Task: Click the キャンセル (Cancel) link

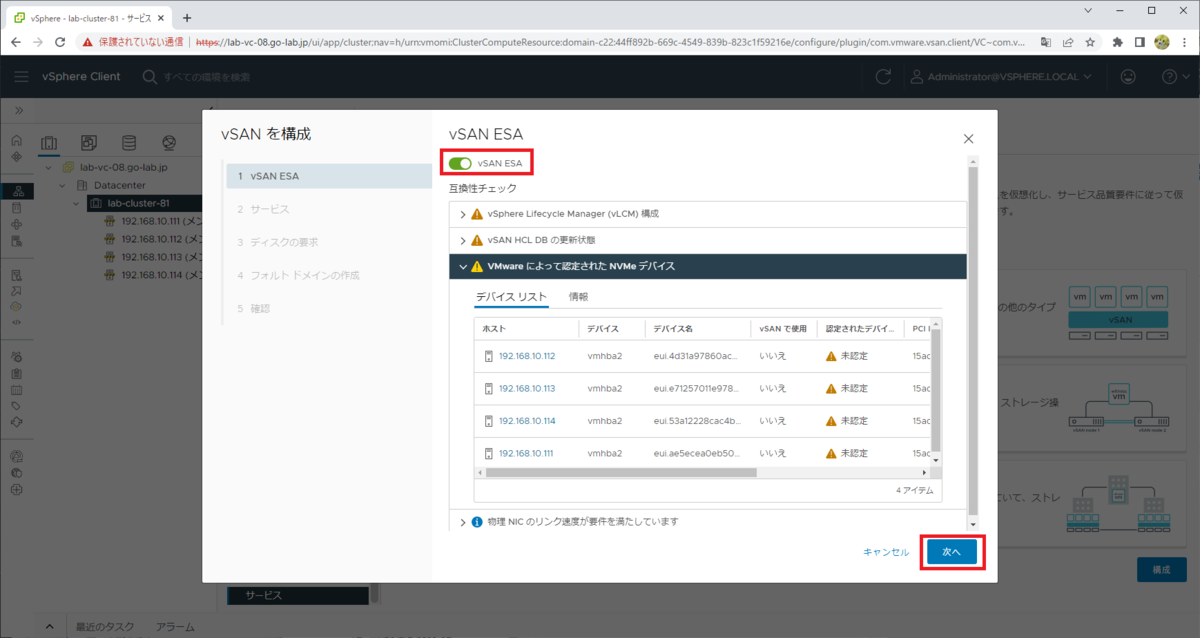Action: pos(886,552)
